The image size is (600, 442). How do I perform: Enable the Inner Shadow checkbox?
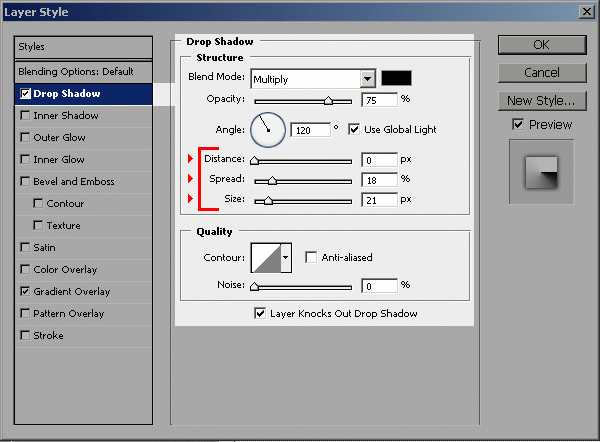point(25,115)
